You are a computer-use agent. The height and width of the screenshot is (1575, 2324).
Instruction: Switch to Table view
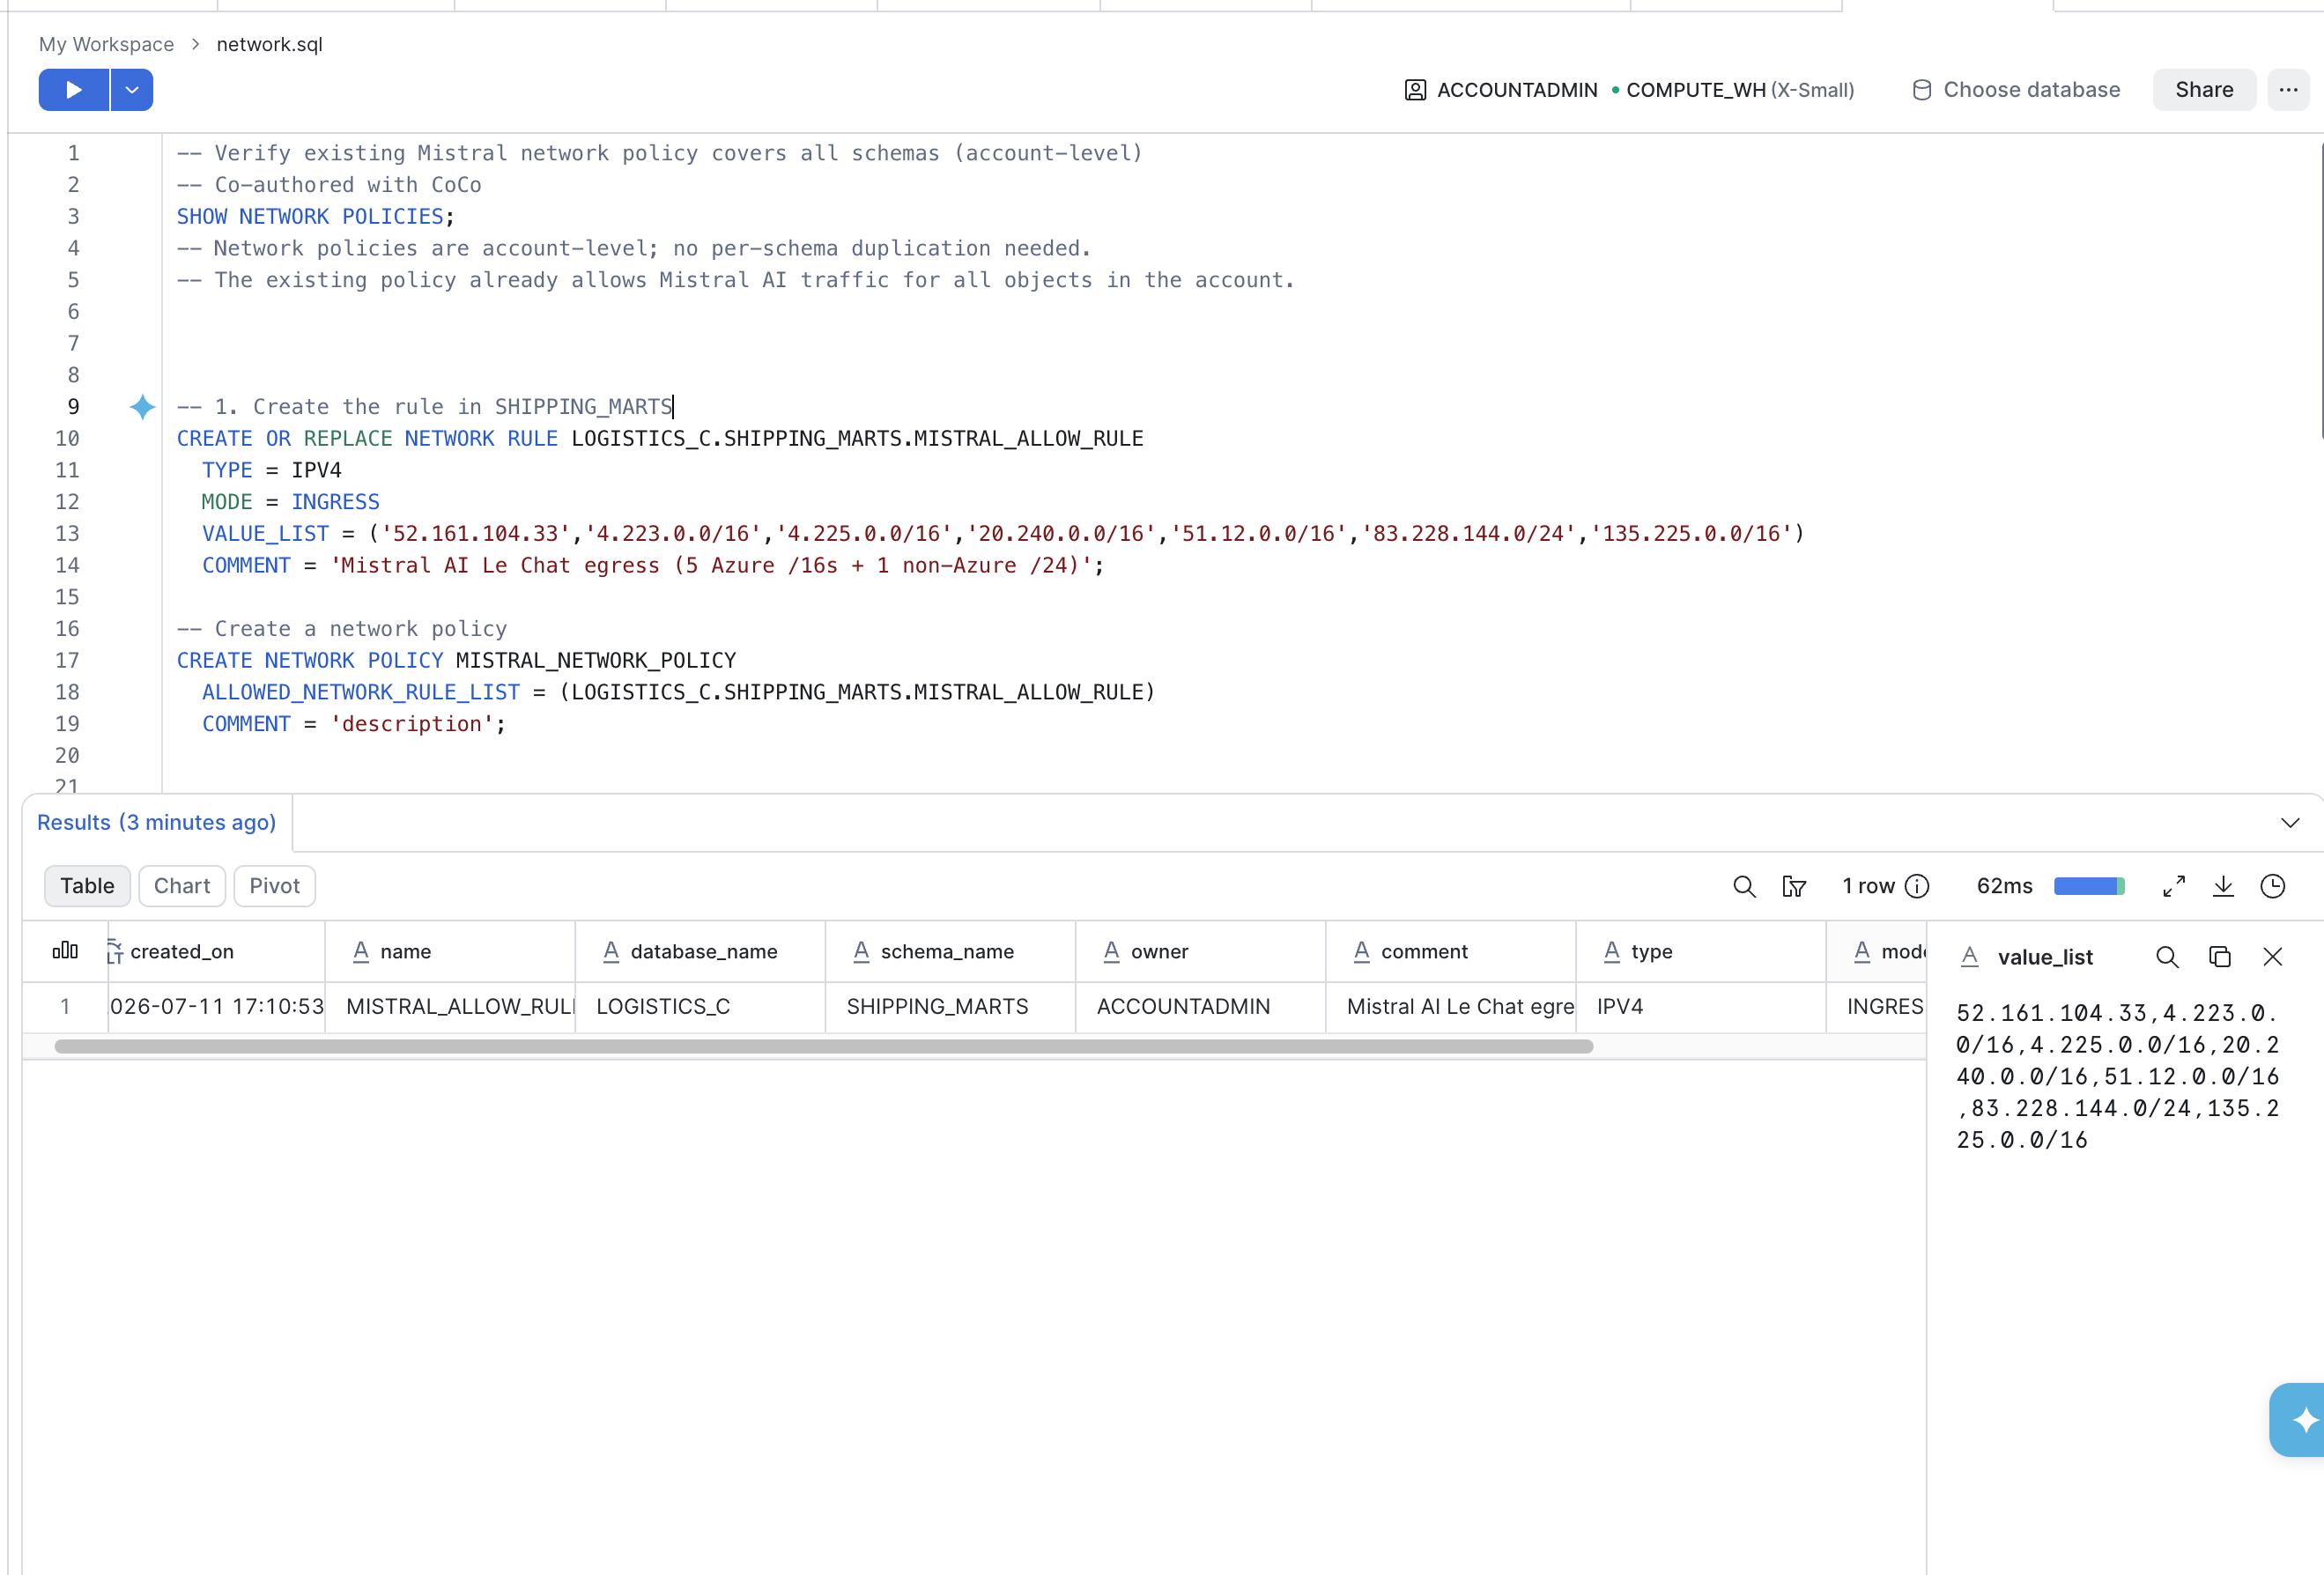(87, 886)
